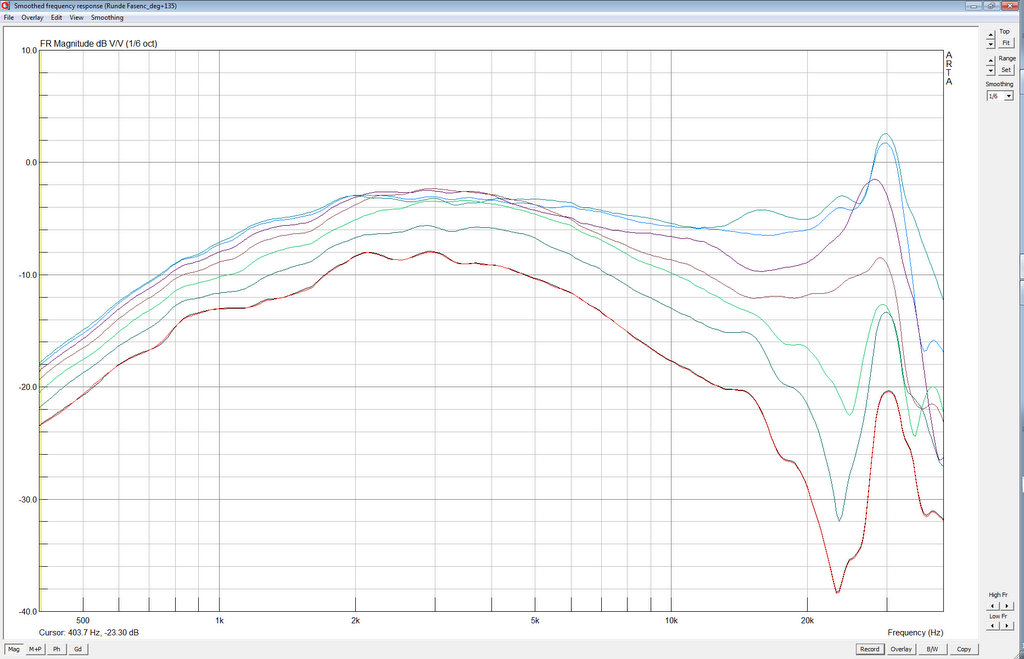
Task: Open the Smoothing menu
Action: pos(107,18)
